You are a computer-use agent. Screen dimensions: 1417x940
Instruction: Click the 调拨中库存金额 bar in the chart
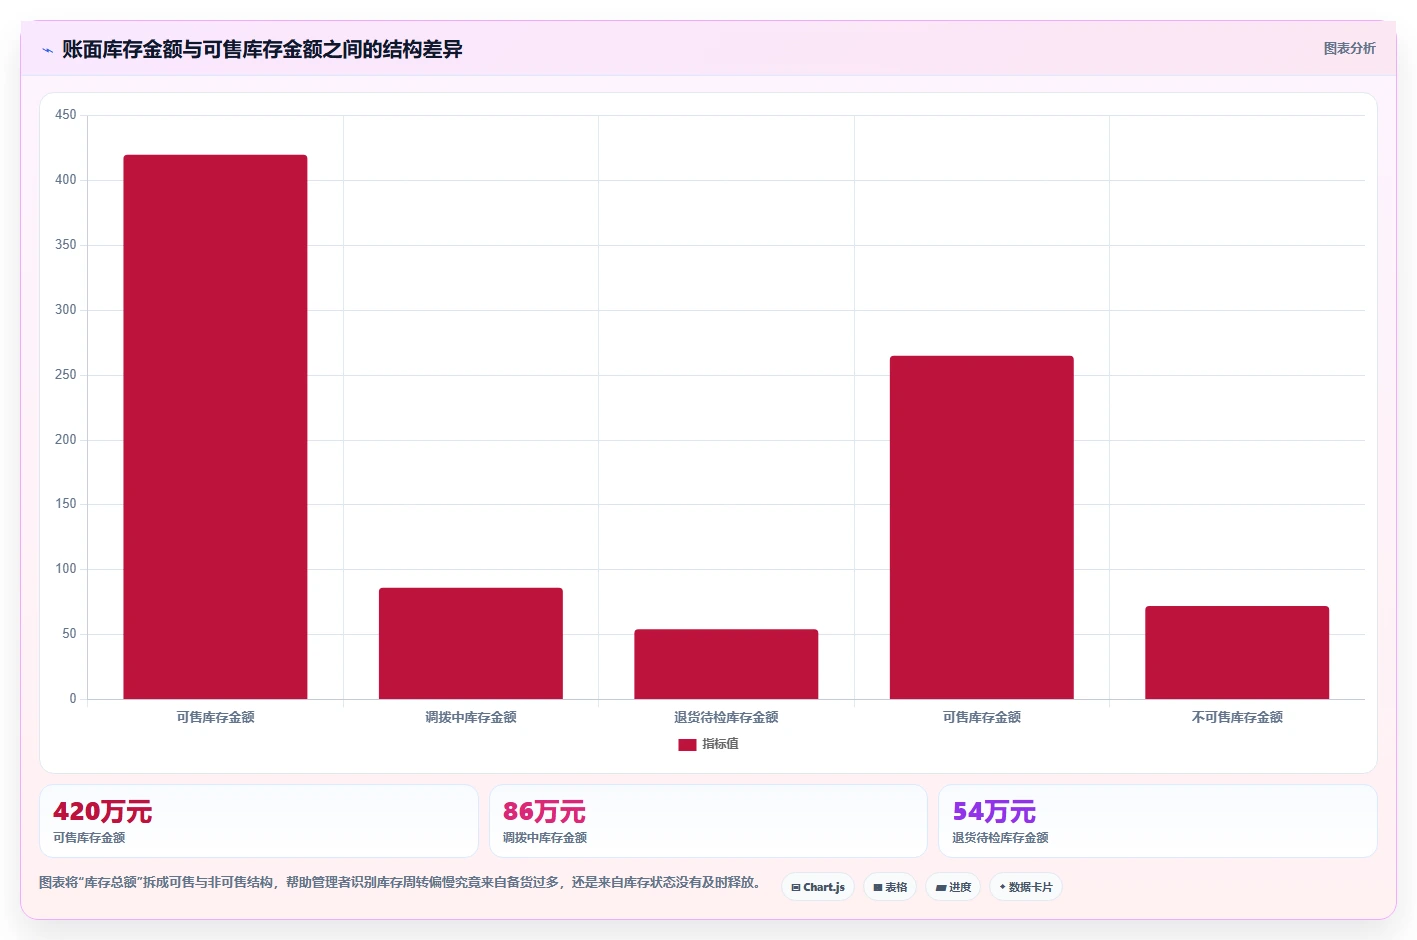[471, 643]
